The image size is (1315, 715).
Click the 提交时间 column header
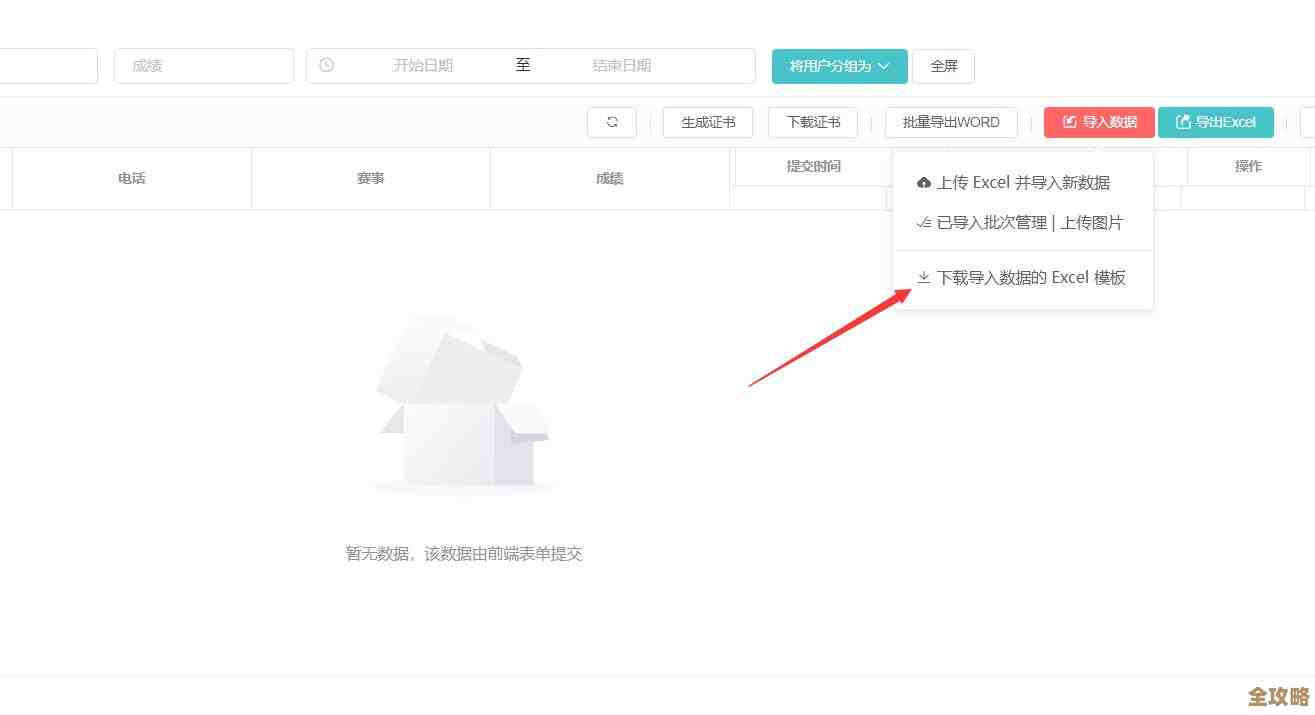click(814, 166)
